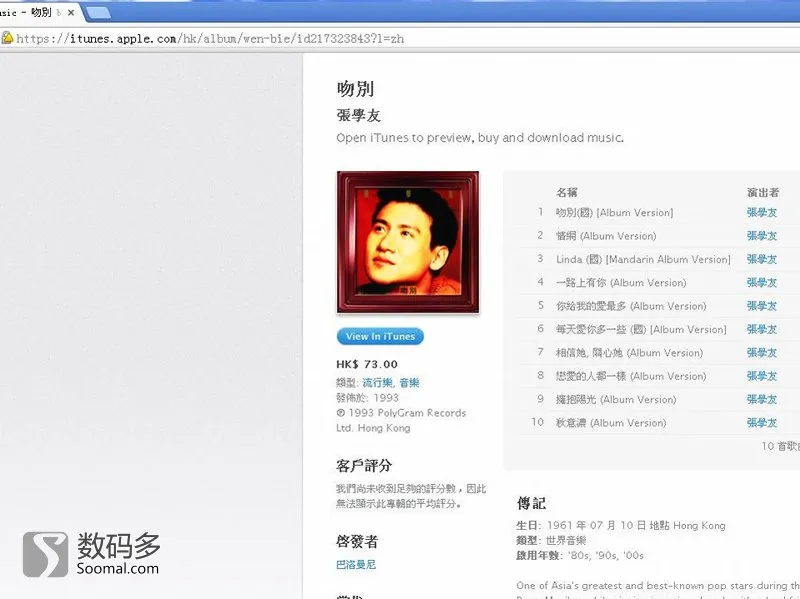800x599 pixels.
Task: Click the View In iTunes button
Action: tap(380, 336)
